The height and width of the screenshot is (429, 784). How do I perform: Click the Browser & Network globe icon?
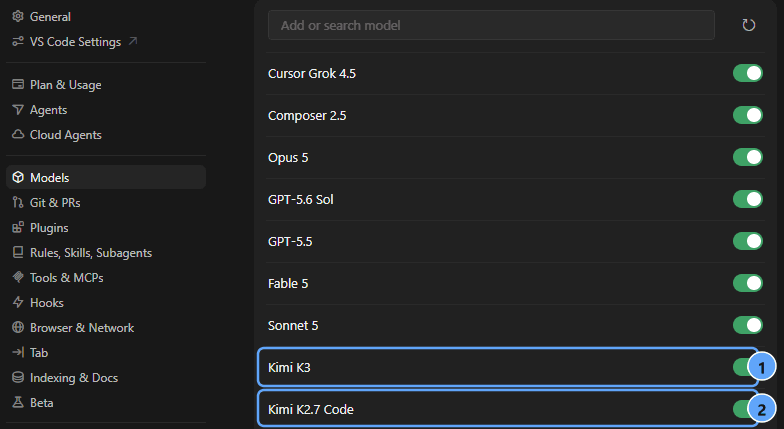(x=18, y=327)
